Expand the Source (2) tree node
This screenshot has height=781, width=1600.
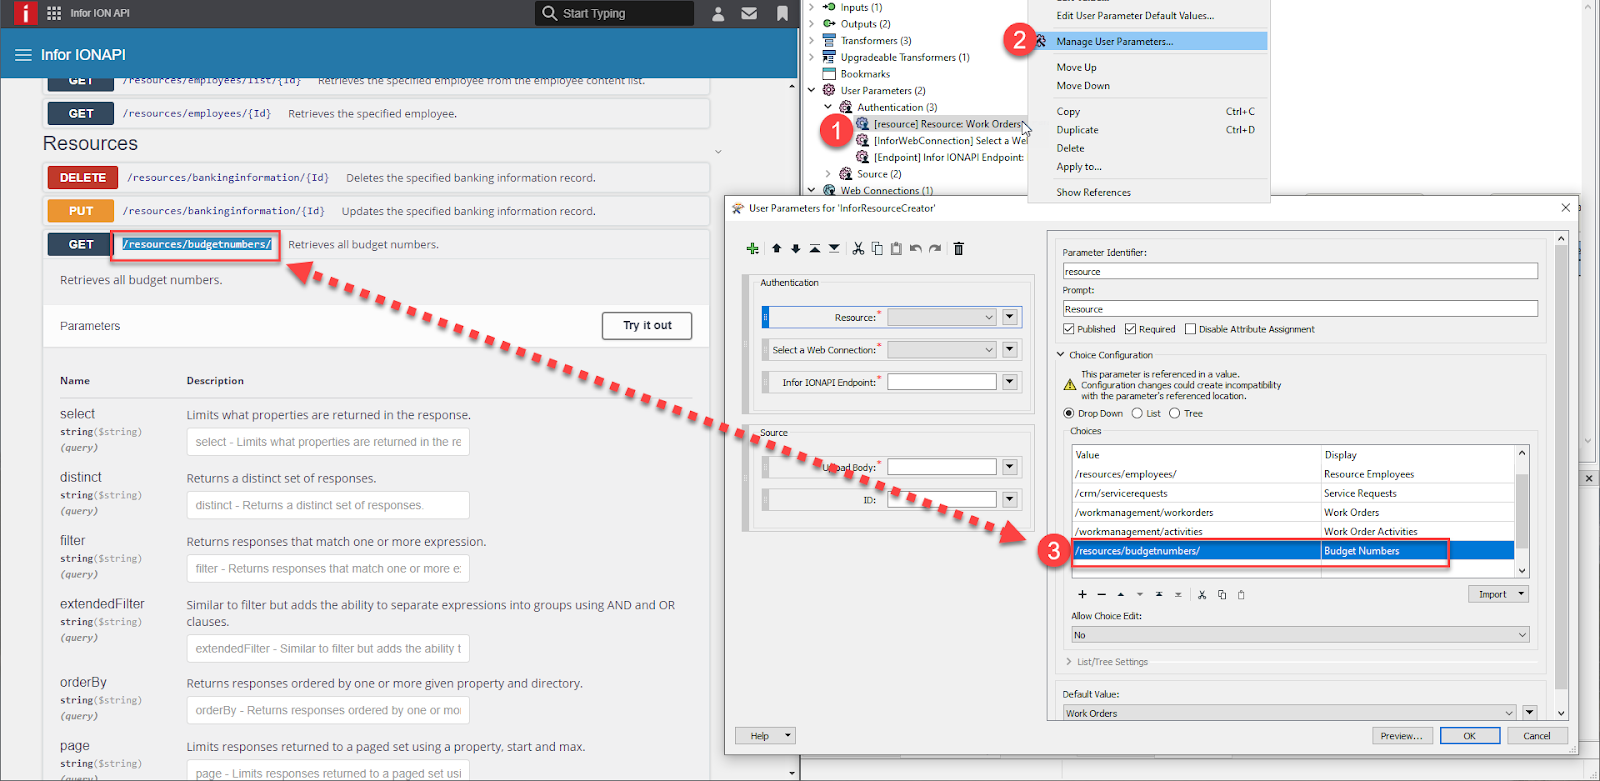(828, 174)
